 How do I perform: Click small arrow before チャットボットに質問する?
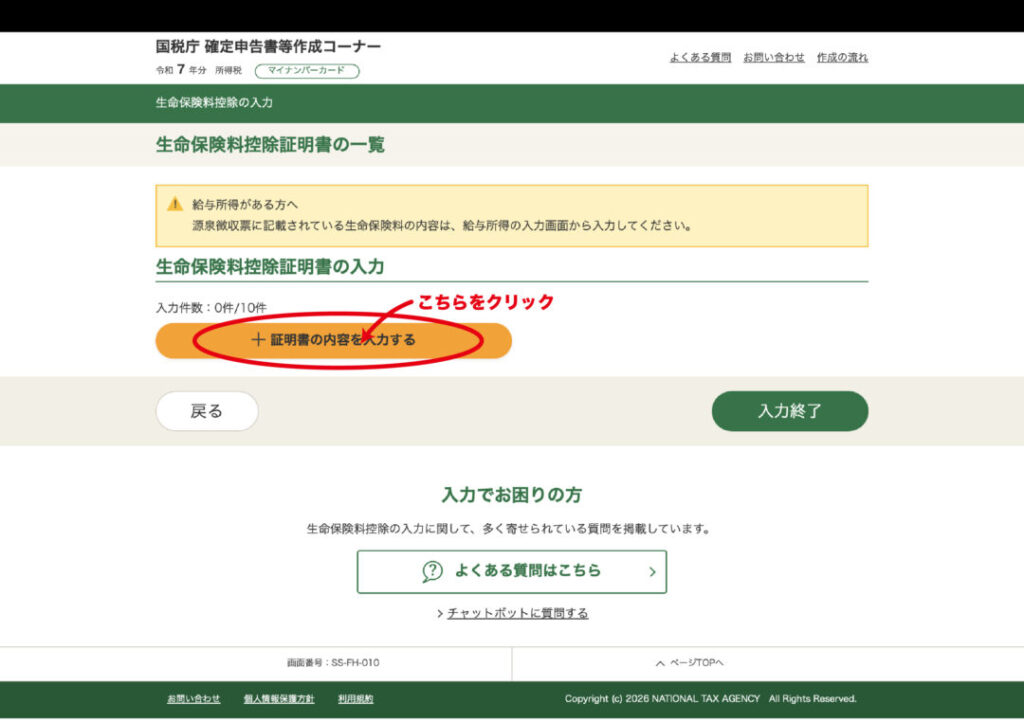440,614
